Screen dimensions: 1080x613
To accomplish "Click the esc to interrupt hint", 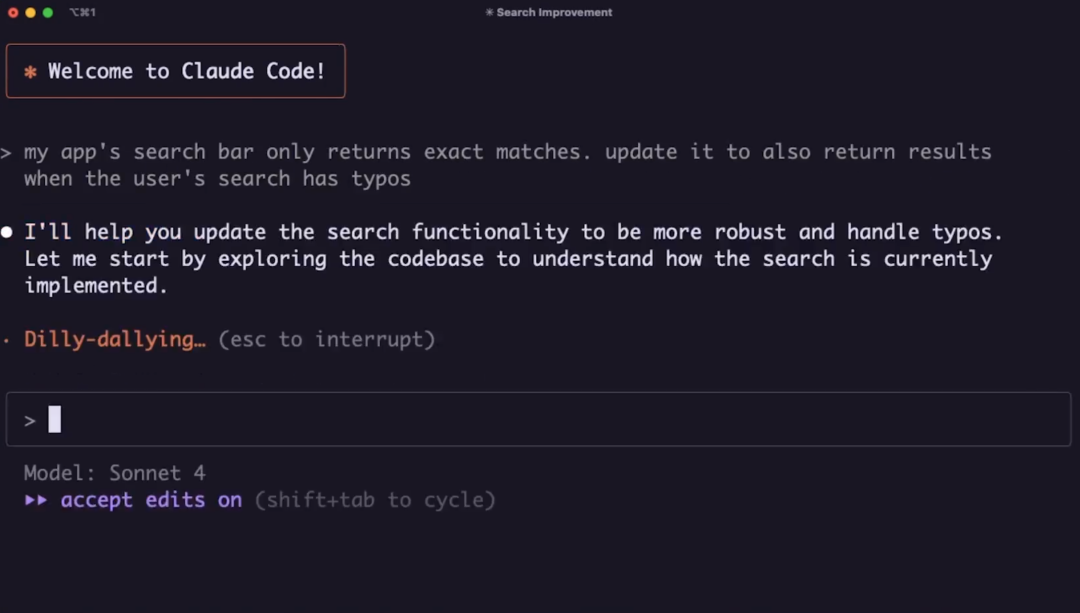I will click(326, 340).
